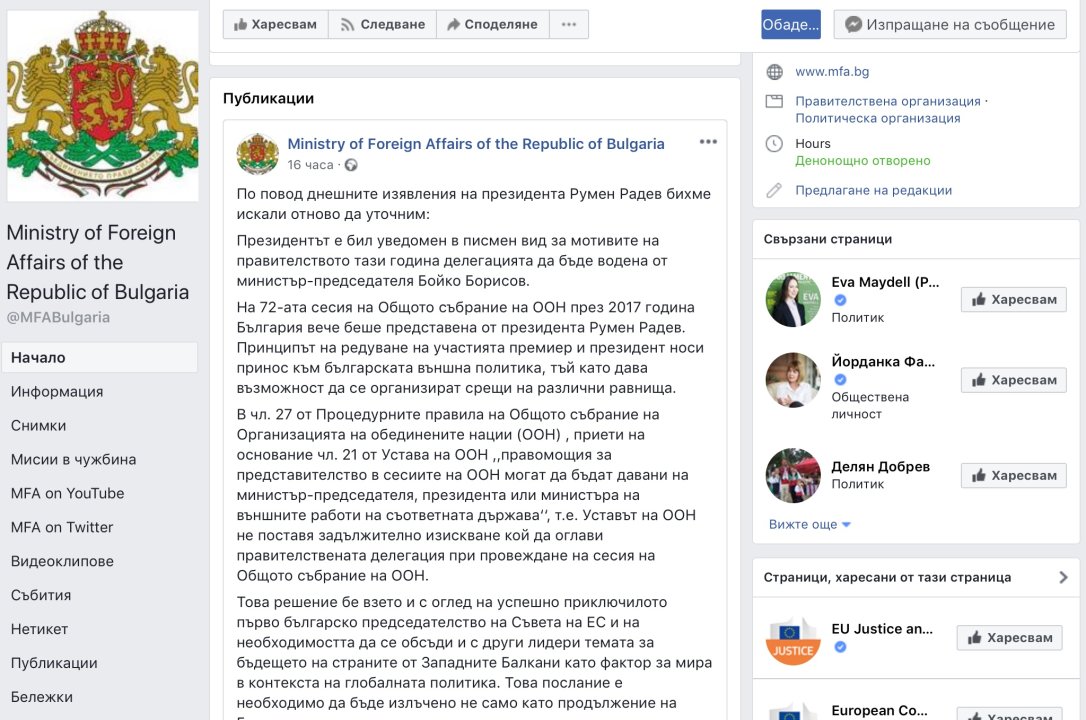Click verified badge under EU Justice an...

(840, 647)
